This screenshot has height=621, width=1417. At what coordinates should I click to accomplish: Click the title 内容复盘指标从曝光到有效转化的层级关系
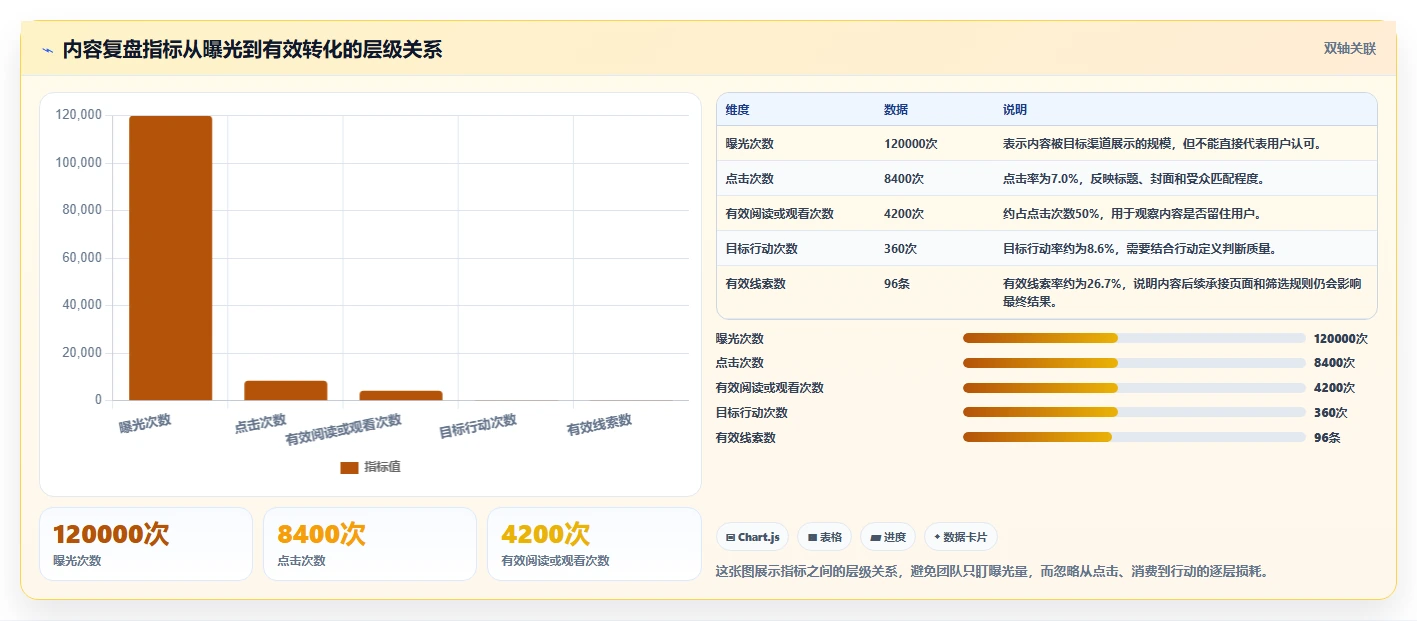click(252, 50)
